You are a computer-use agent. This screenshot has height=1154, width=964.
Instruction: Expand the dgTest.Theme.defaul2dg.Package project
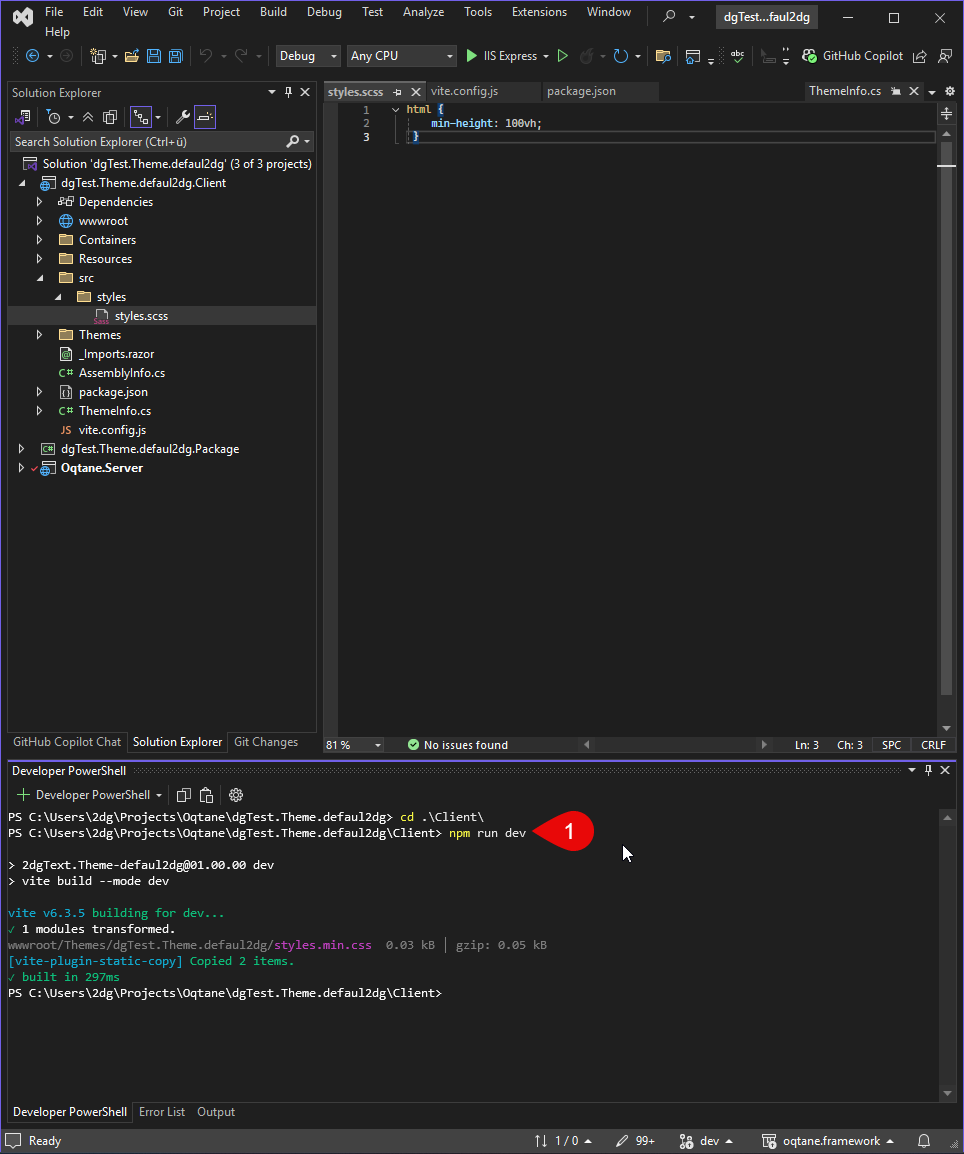coord(22,448)
